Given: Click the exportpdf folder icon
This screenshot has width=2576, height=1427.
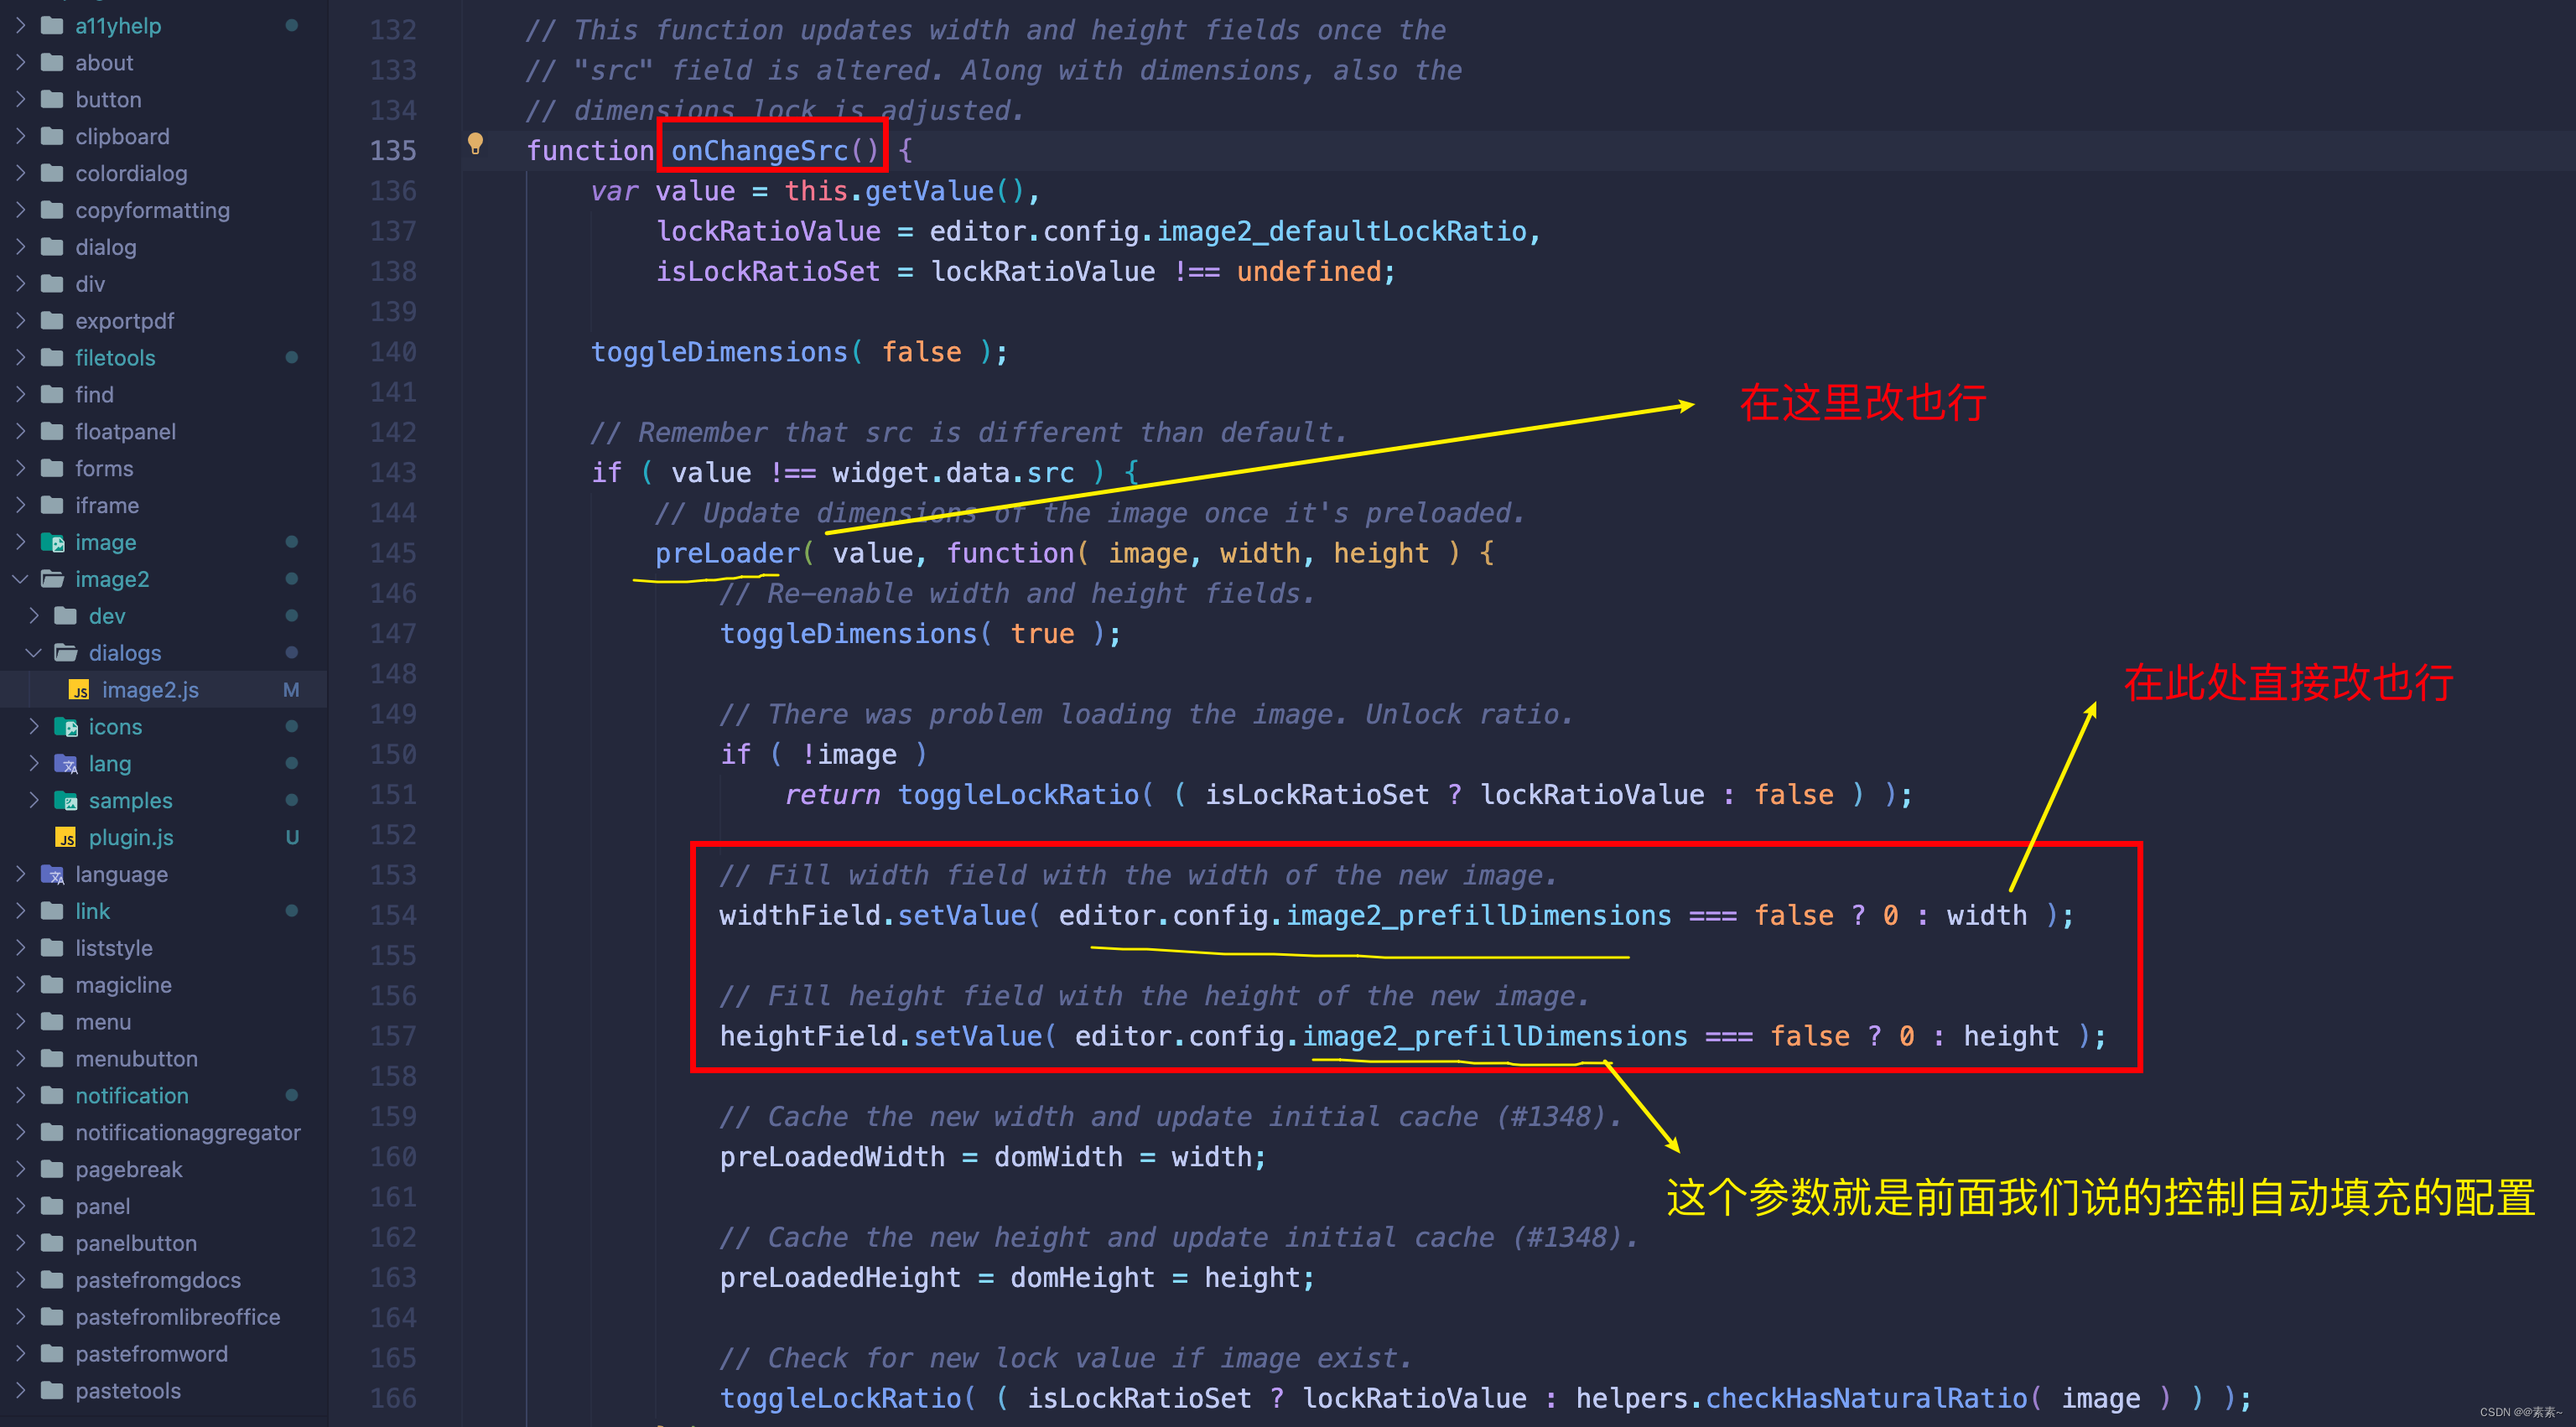Looking at the screenshot, I should [x=52, y=320].
